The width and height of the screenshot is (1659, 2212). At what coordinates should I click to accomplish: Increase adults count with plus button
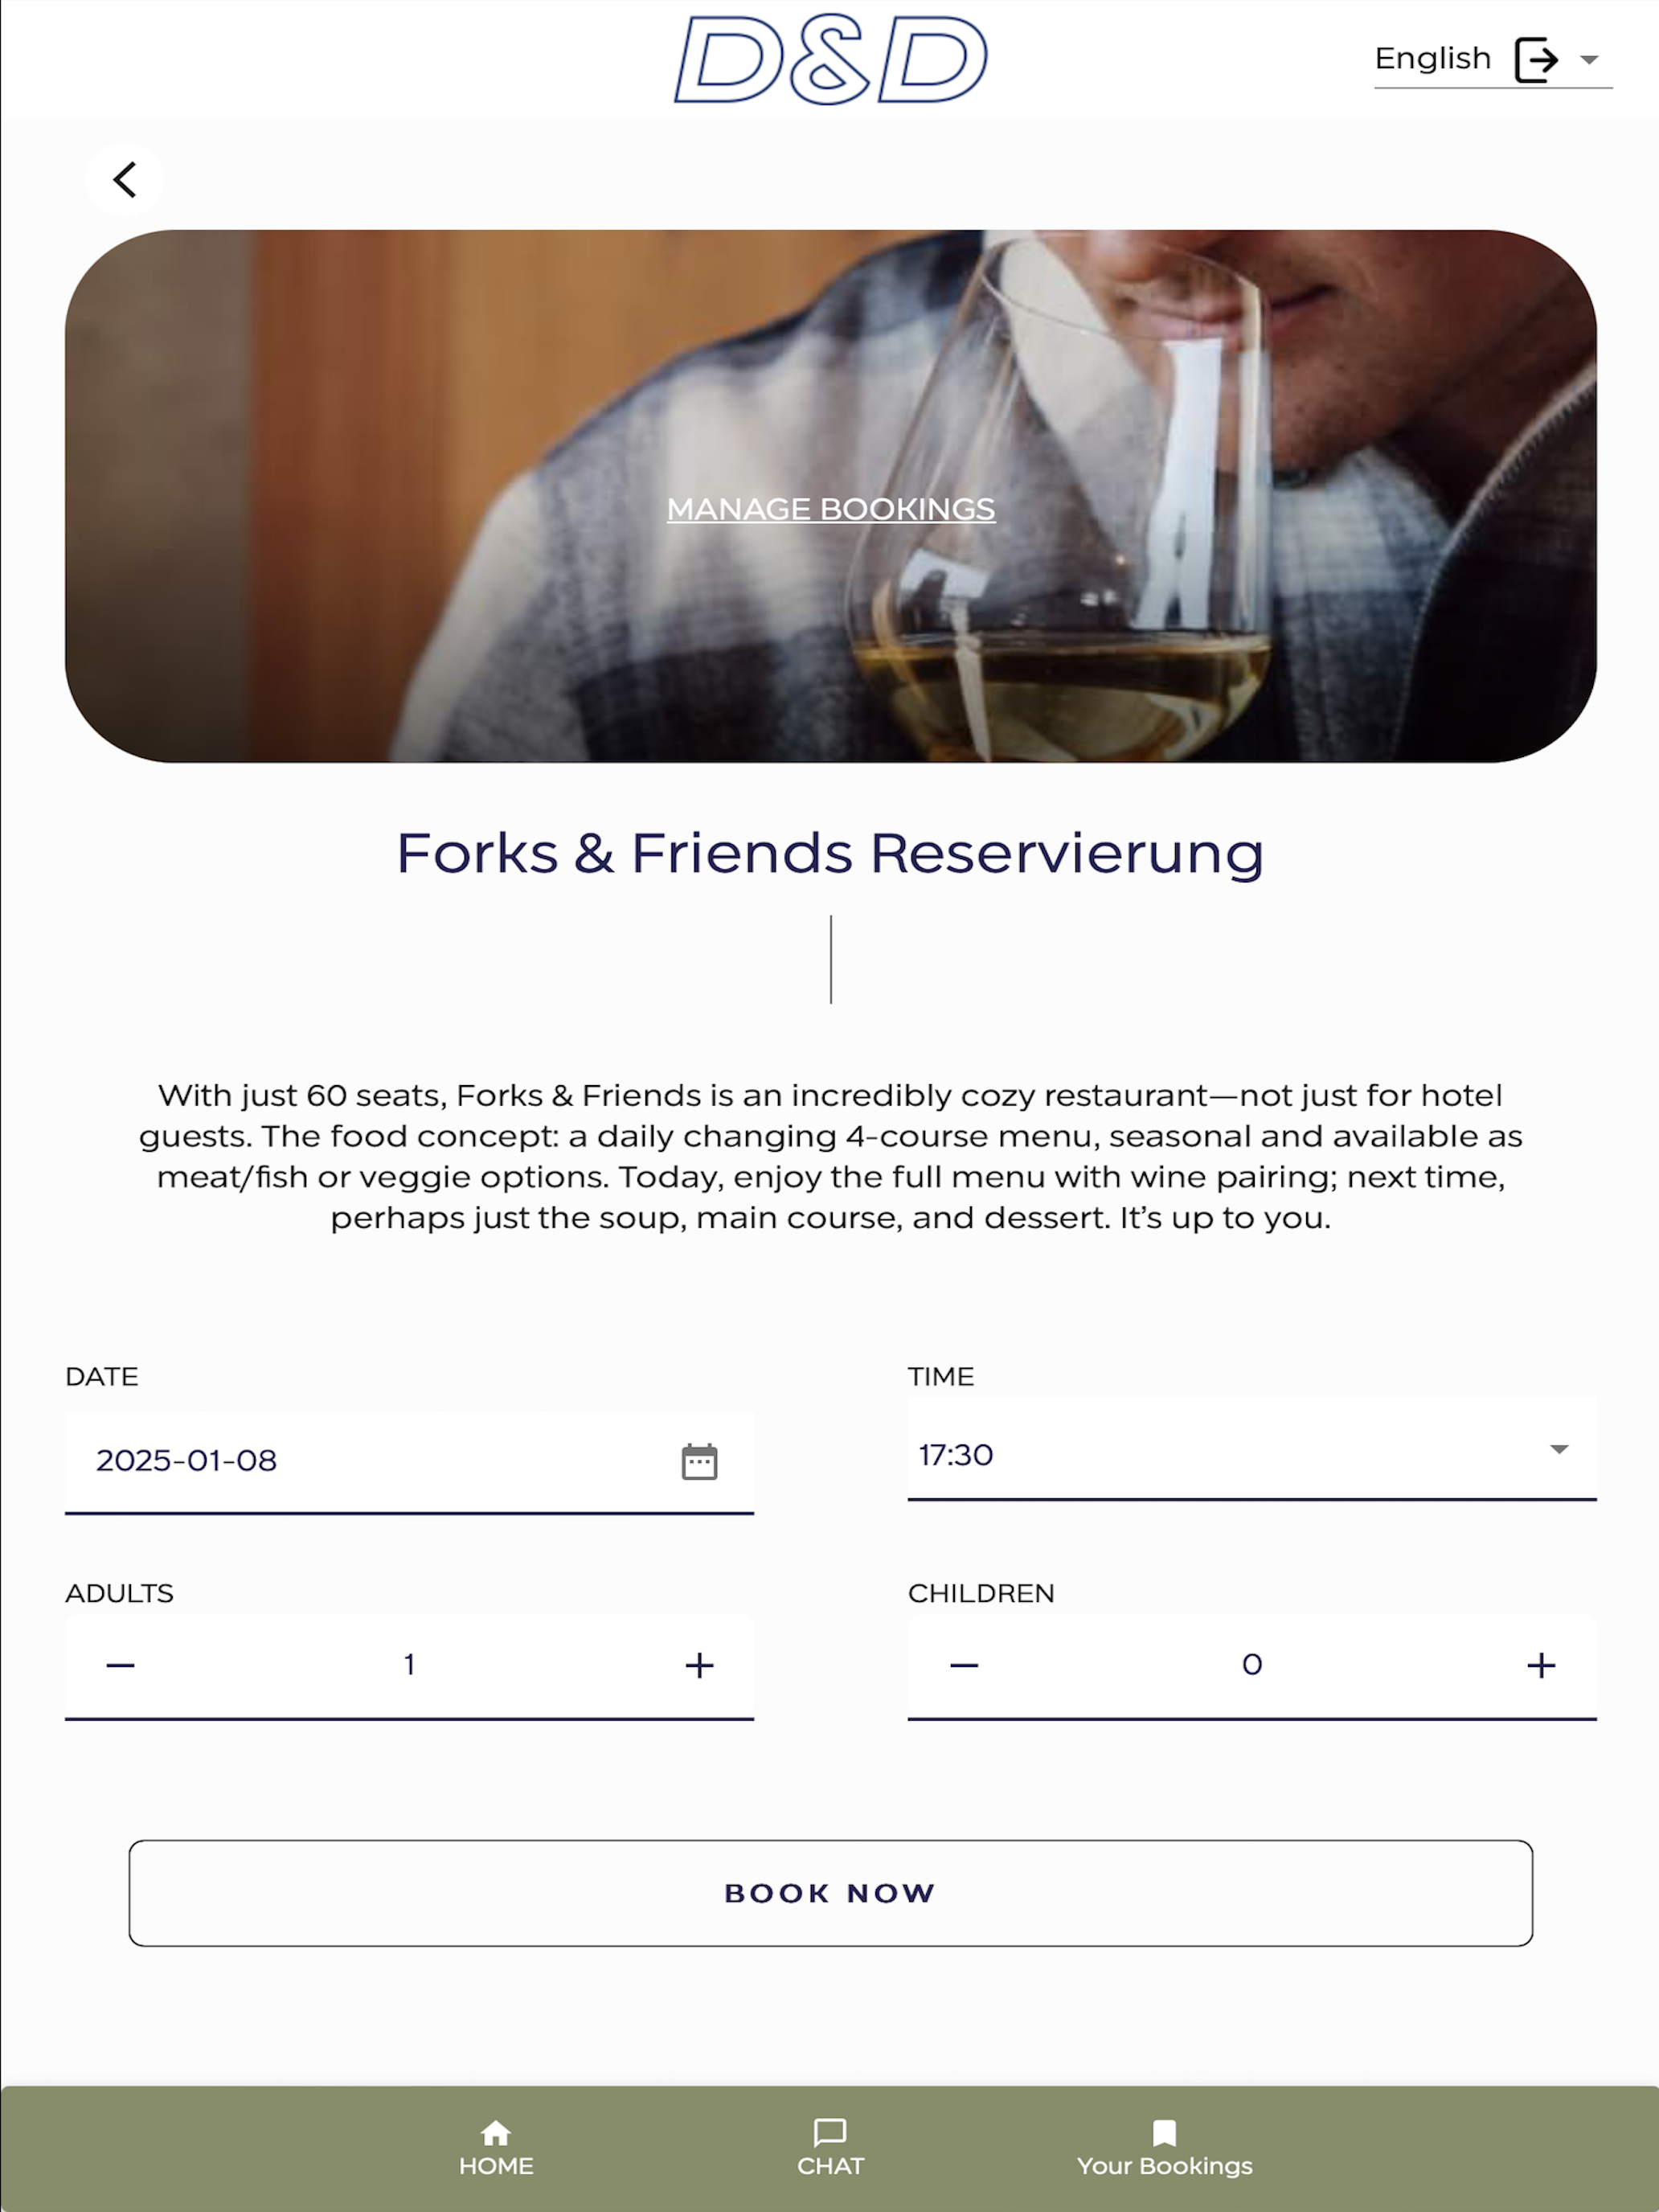(699, 1665)
